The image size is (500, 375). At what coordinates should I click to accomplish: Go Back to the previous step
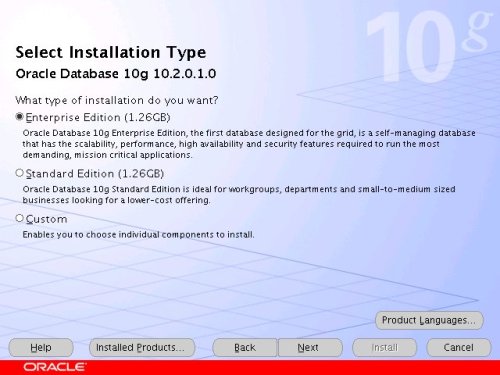[245, 348]
